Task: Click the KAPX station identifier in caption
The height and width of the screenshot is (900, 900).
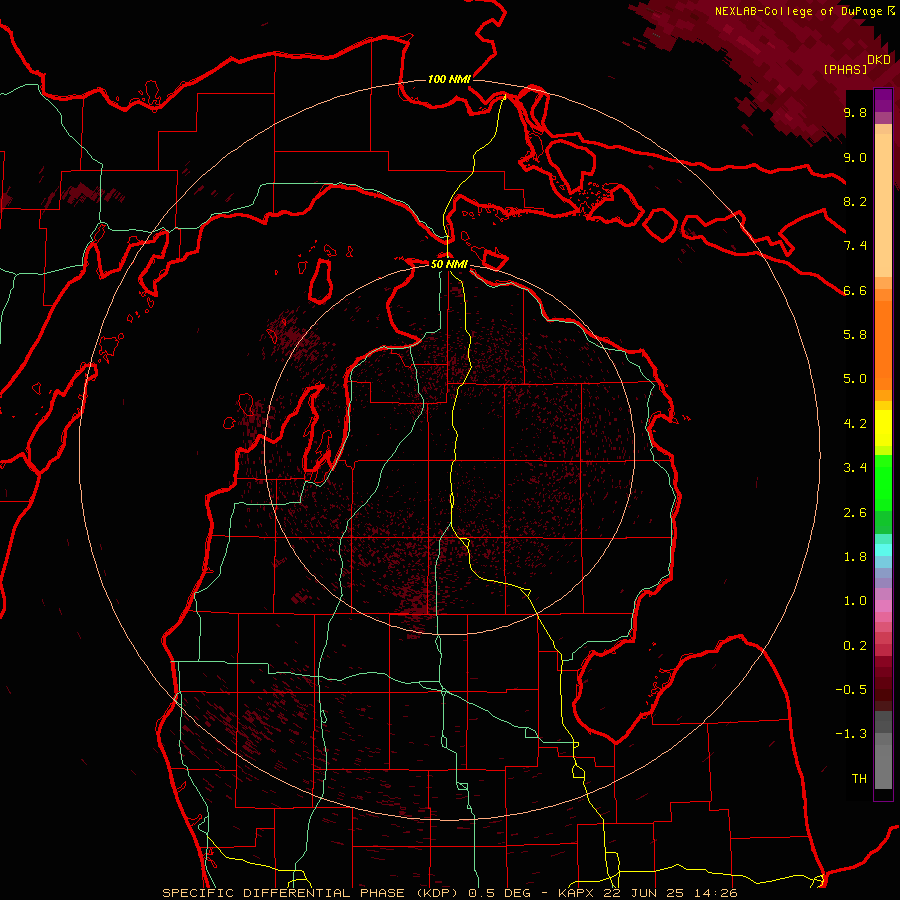Action: click(x=578, y=893)
